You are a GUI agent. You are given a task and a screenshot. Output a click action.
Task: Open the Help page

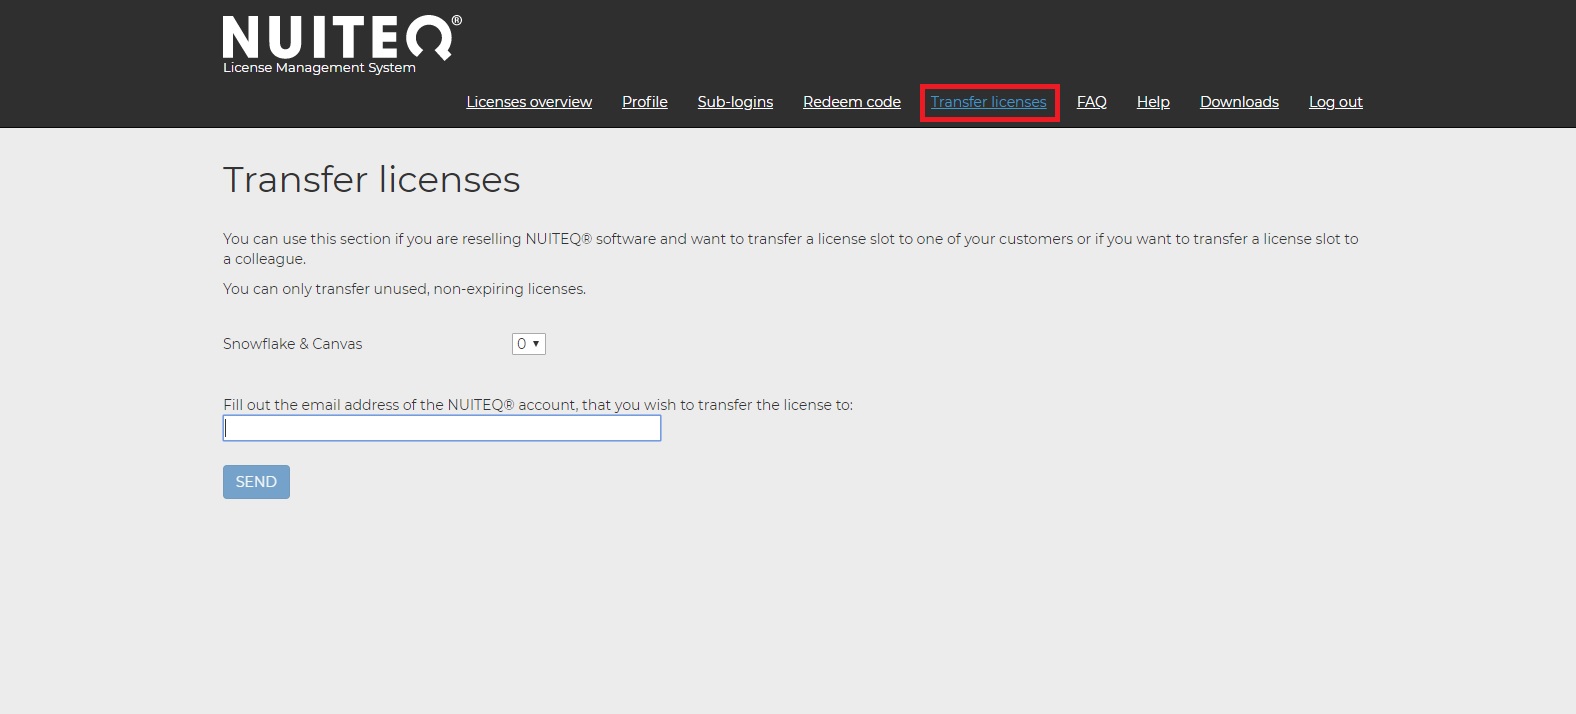coord(1153,102)
